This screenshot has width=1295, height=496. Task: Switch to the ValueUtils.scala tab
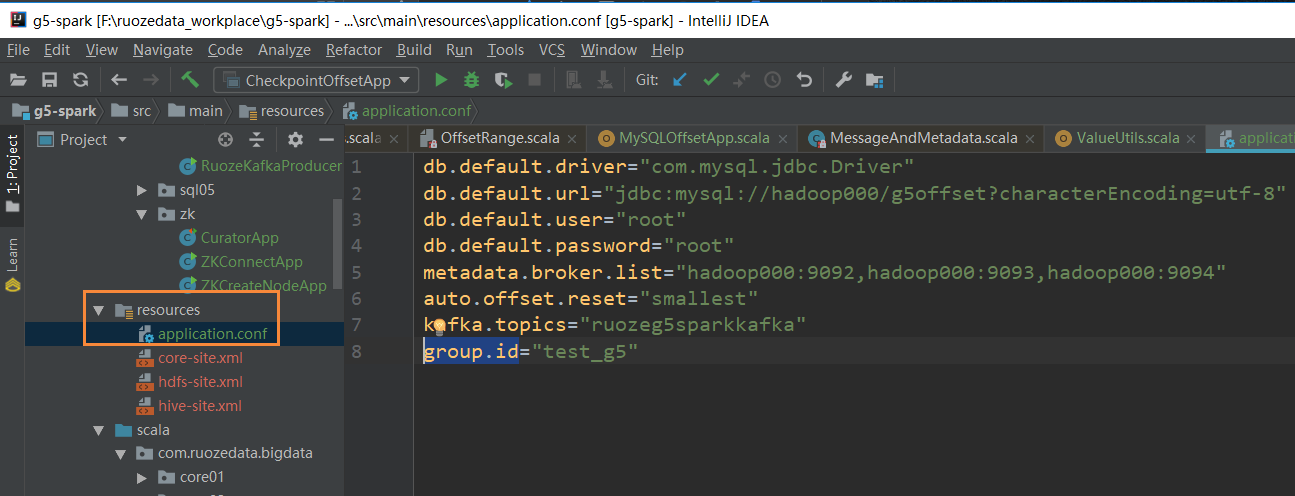[1127, 139]
